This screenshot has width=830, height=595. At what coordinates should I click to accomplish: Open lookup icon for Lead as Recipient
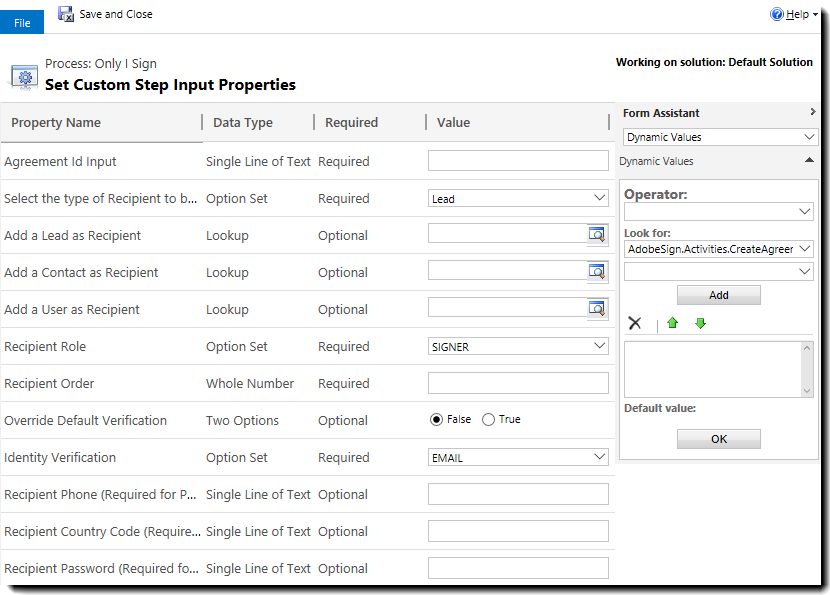(597, 234)
